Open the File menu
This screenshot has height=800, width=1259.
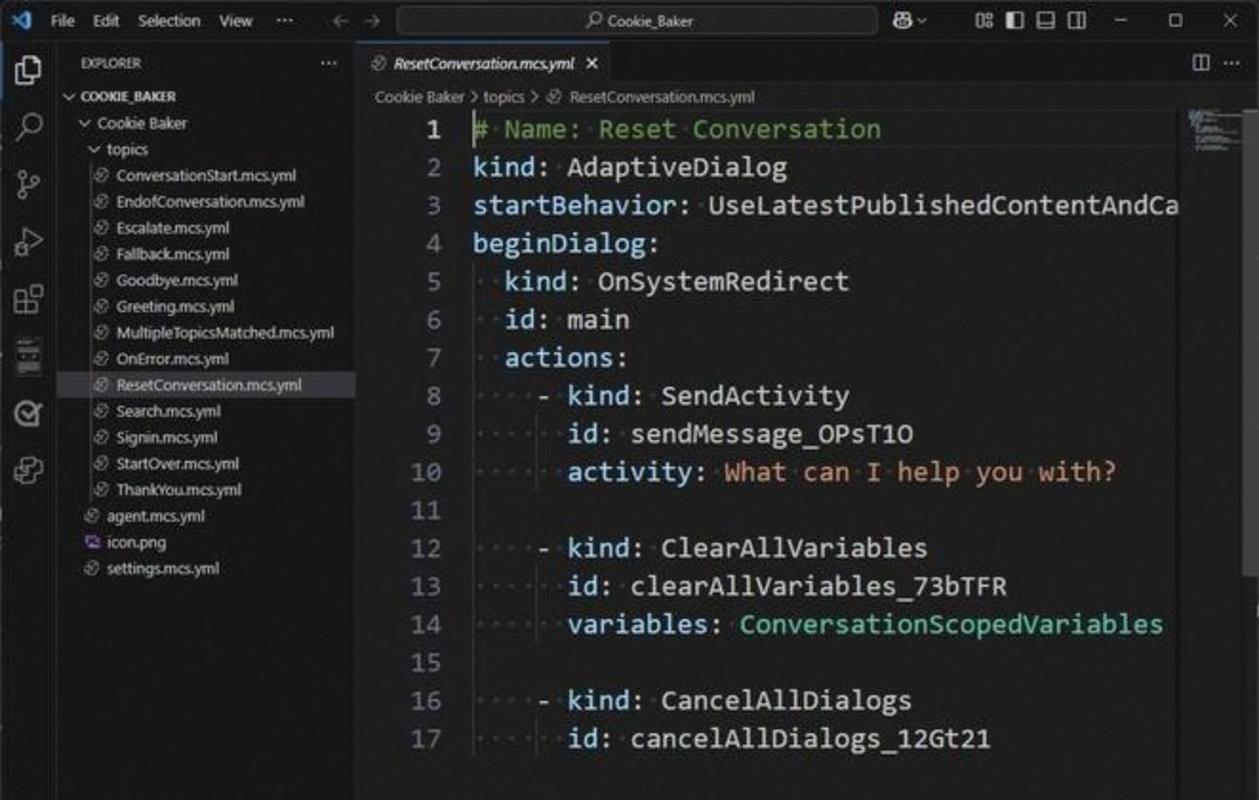[63, 21]
